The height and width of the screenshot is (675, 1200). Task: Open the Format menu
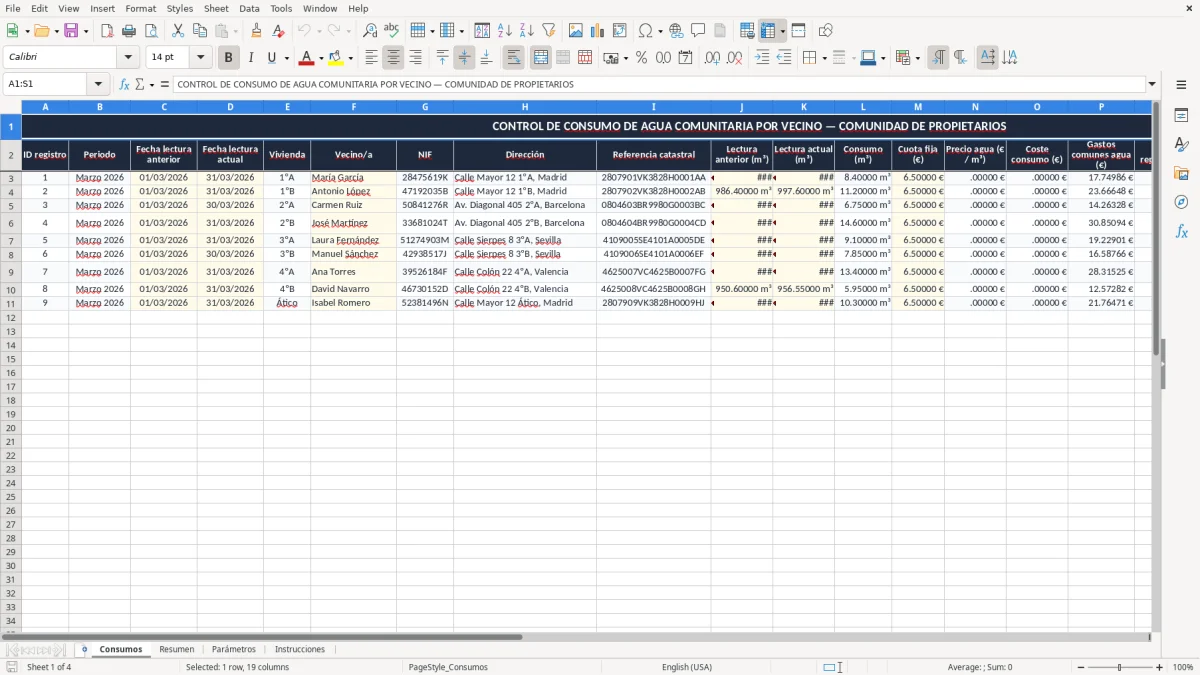[x=140, y=8]
